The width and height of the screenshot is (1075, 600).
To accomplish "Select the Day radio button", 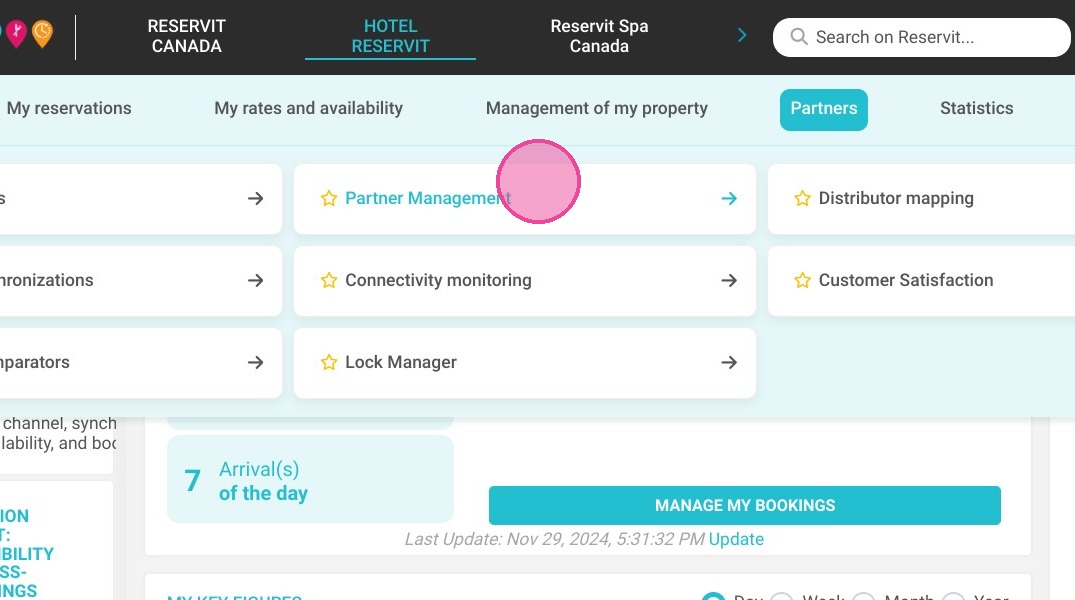I will 714,598.
